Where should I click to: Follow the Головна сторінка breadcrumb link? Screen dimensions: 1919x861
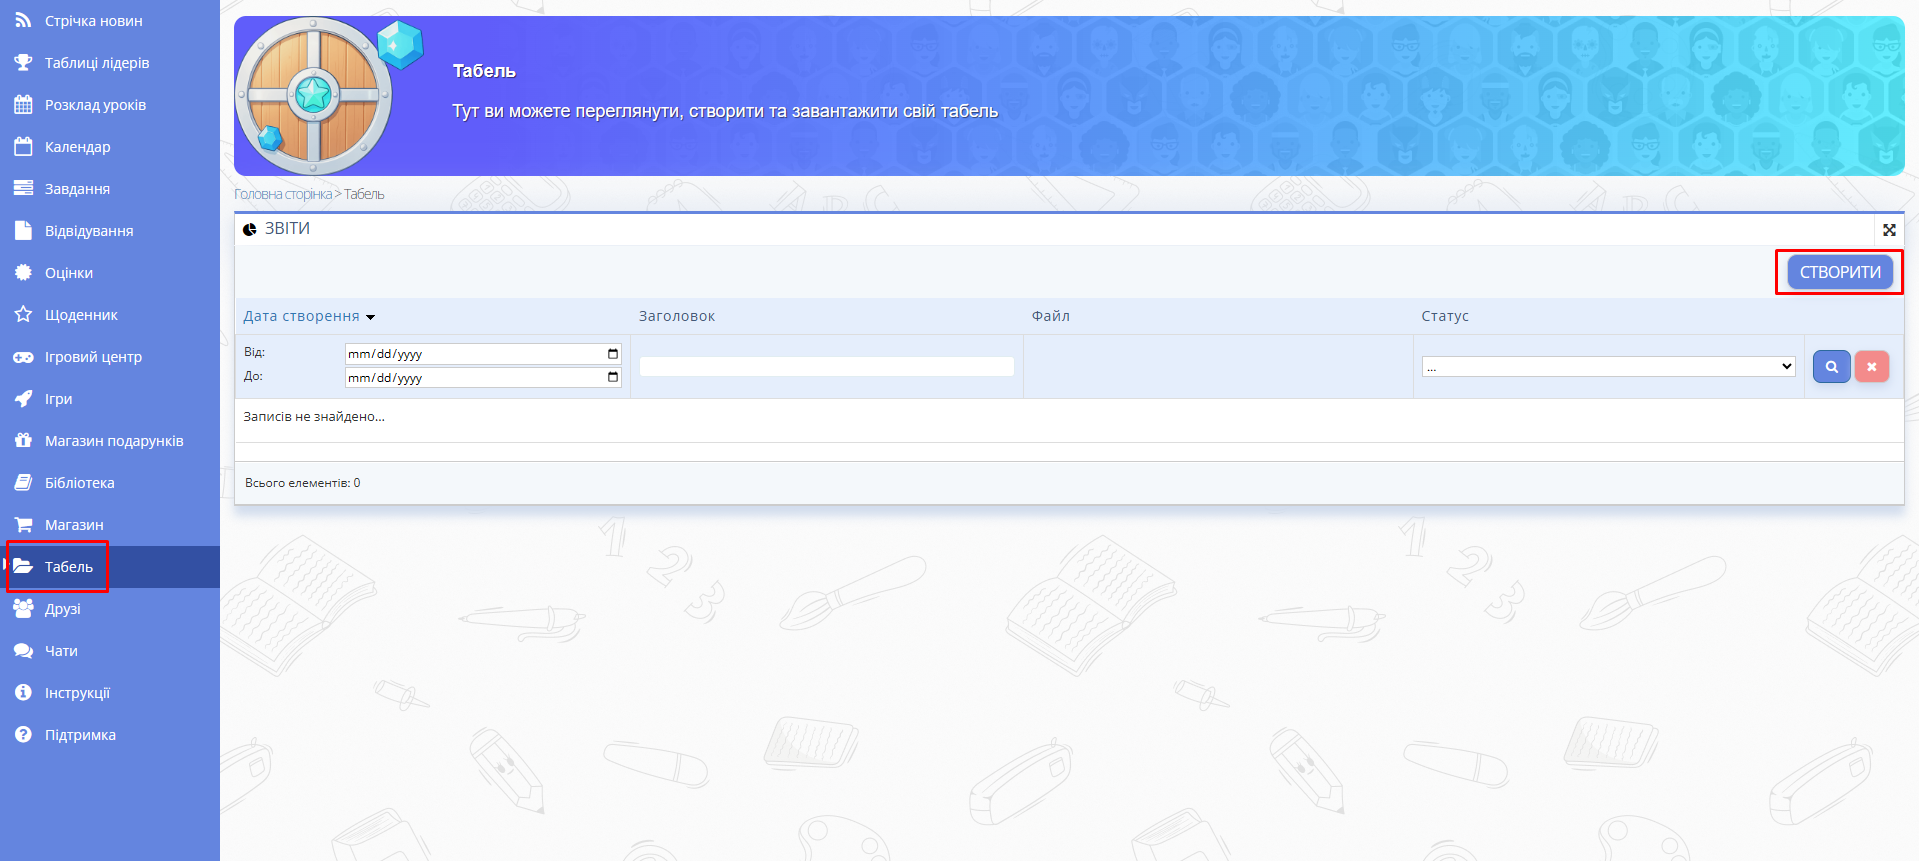(282, 194)
